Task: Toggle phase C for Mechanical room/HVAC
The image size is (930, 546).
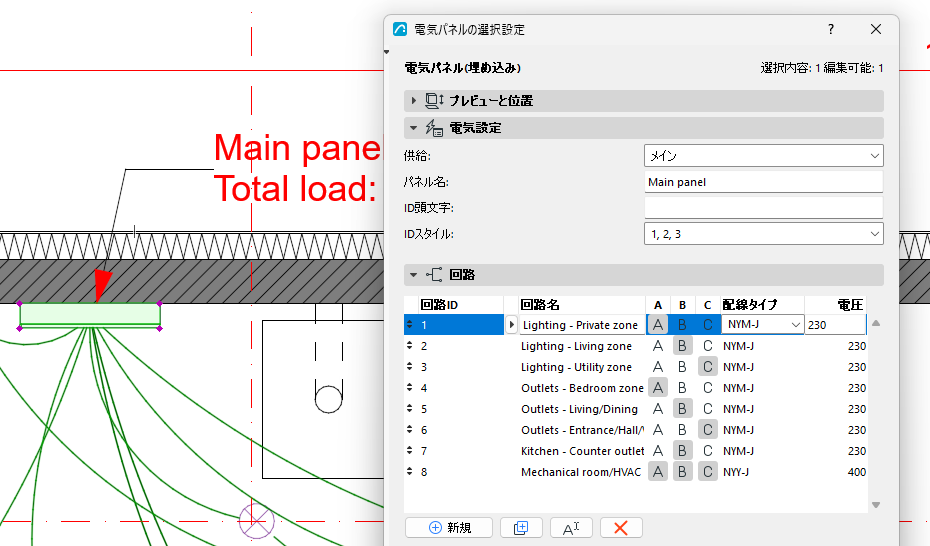Action: [x=708, y=472]
